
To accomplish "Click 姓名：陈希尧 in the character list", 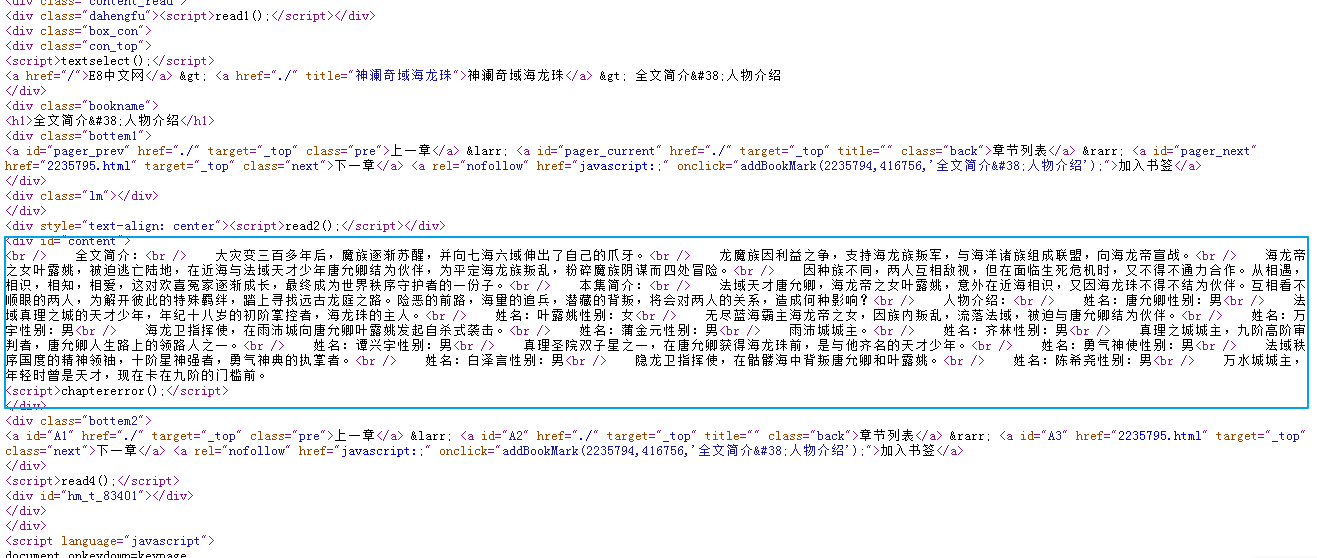I will tap(1053, 361).
